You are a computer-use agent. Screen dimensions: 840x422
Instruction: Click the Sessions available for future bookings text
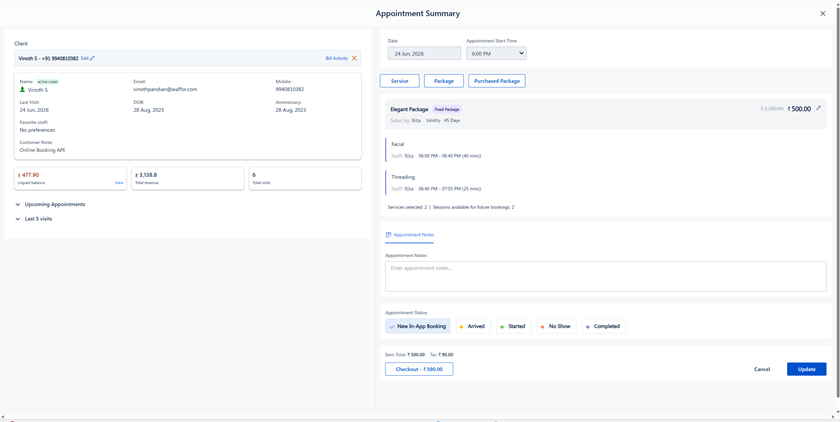474,207
